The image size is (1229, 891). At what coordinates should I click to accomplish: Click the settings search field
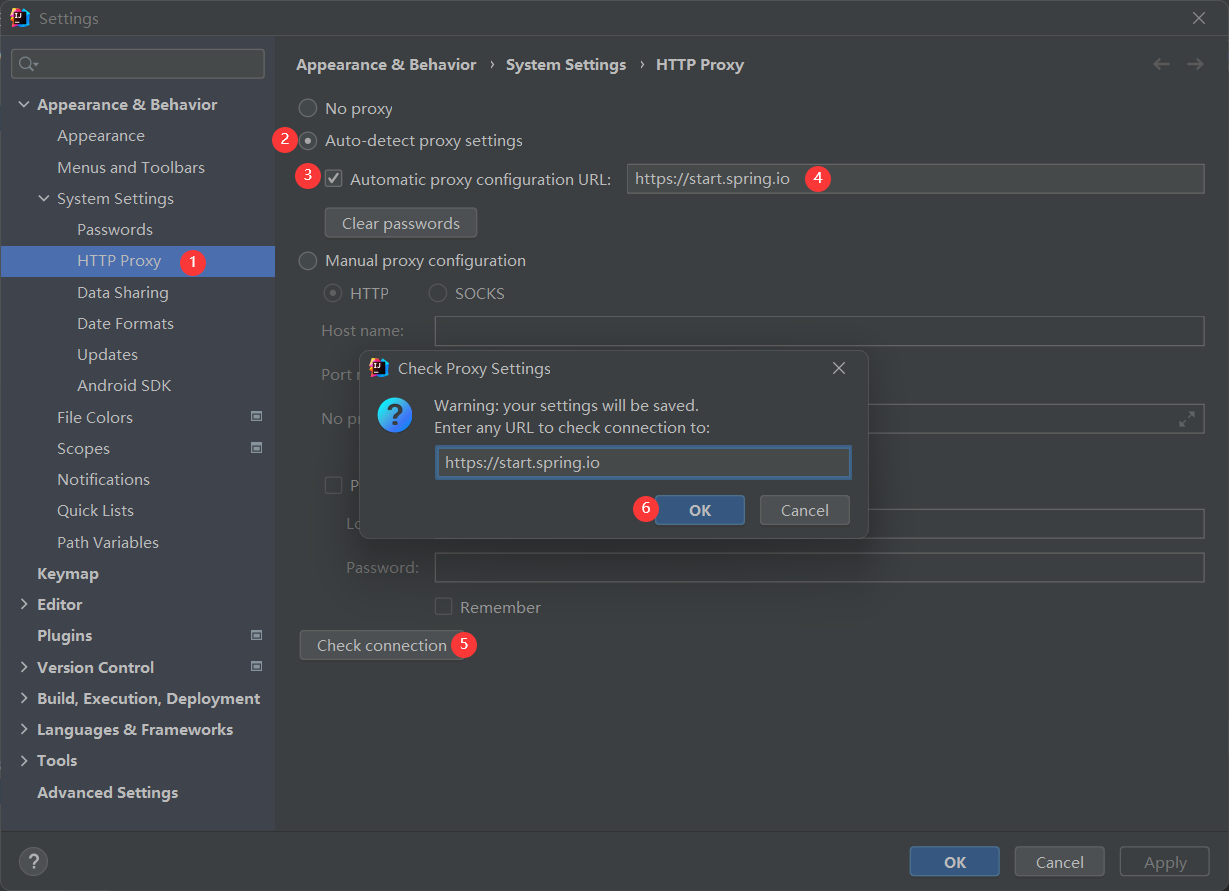tap(138, 64)
